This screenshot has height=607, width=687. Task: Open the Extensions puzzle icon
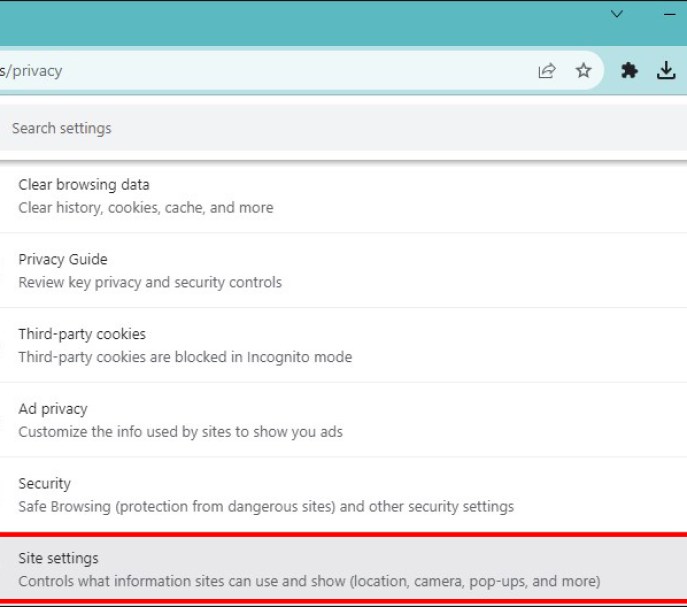[x=629, y=70]
